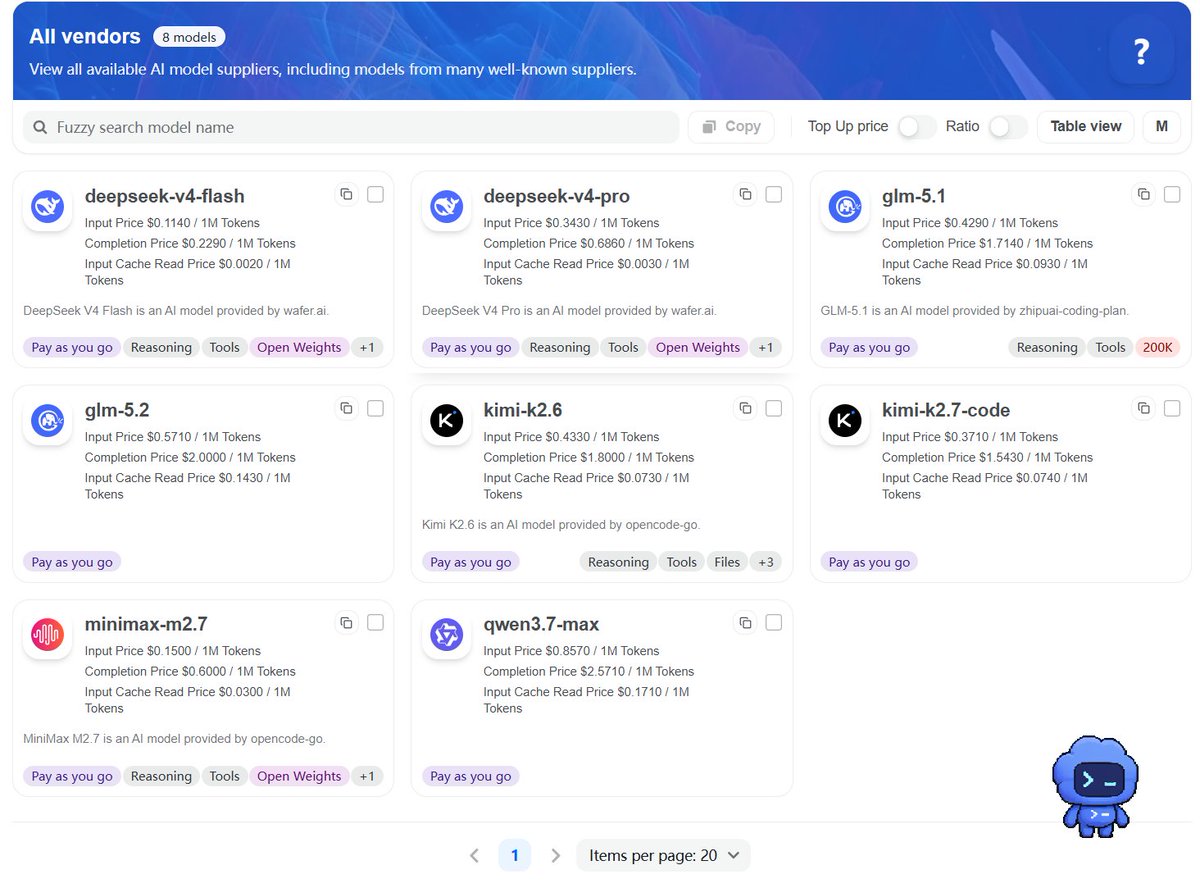Select the minimax-m2.7 checkbox

click(375, 623)
